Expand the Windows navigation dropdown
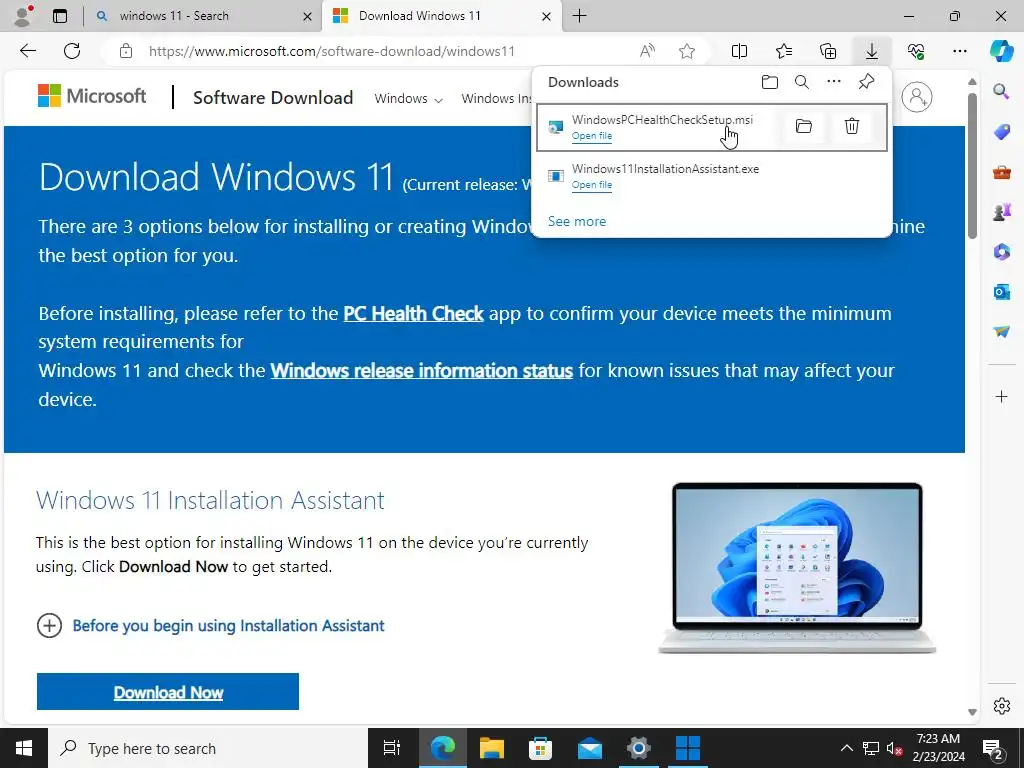Screen dimensions: 1024x768 tap(408, 99)
